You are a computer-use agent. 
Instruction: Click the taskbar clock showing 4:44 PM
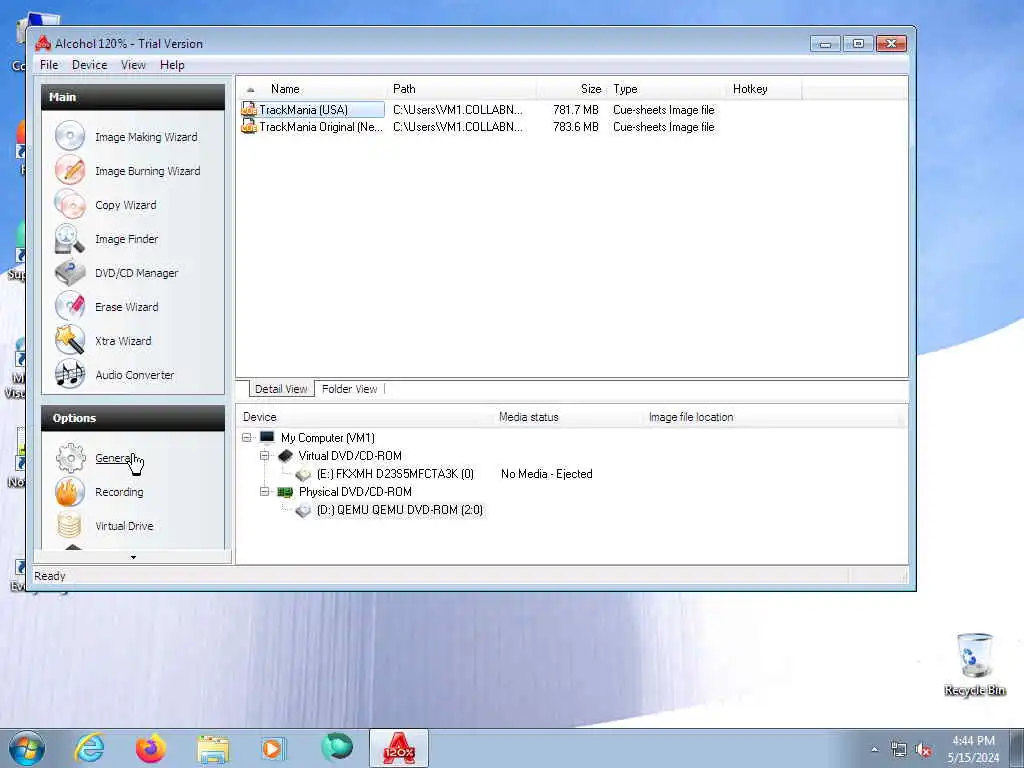pyautogui.click(x=973, y=749)
